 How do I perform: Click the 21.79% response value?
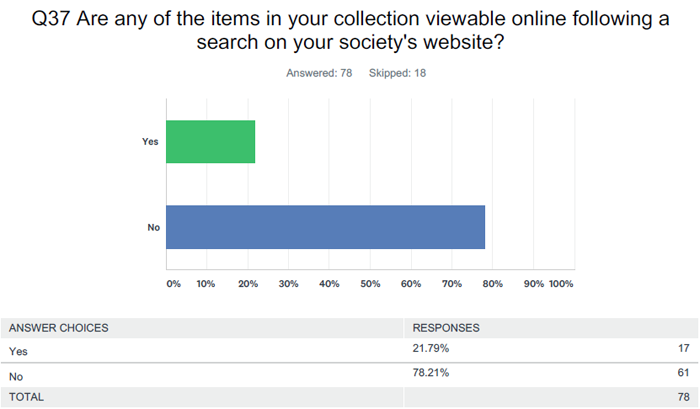(x=430, y=348)
